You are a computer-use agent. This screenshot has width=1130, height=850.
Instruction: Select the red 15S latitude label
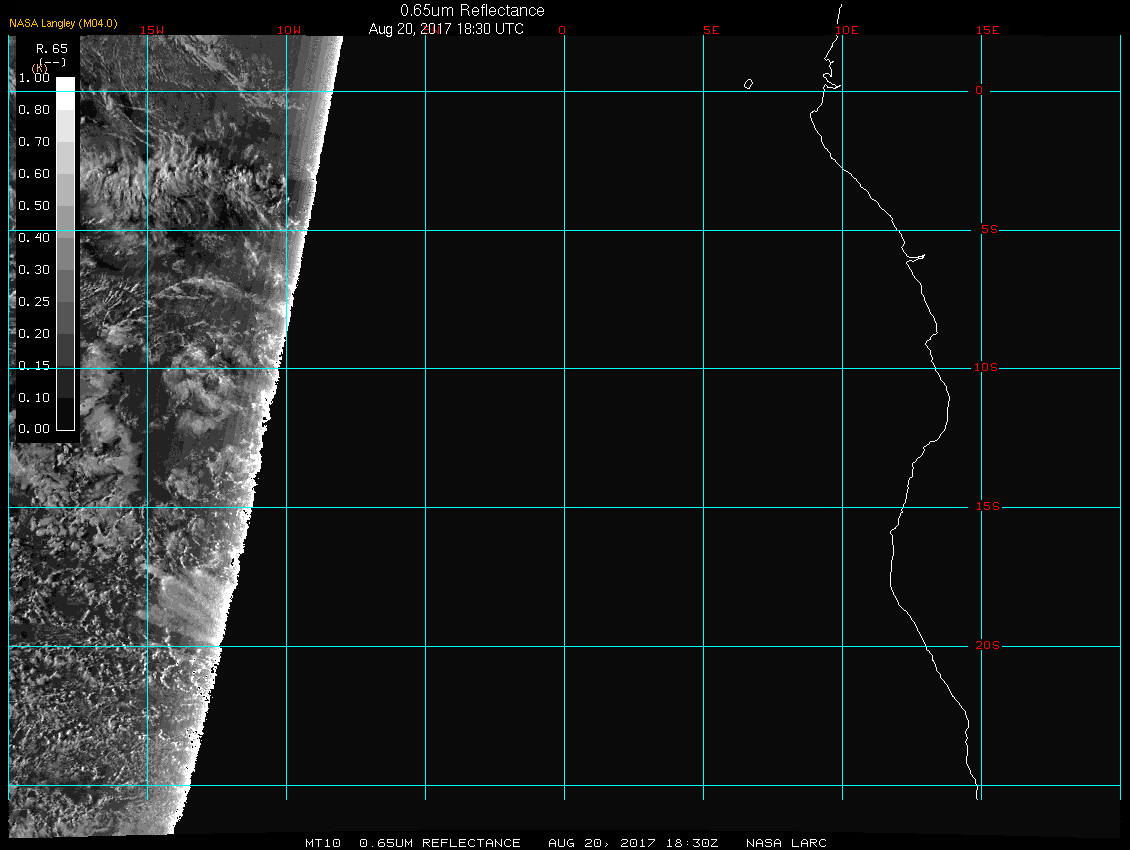(x=987, y=507)
